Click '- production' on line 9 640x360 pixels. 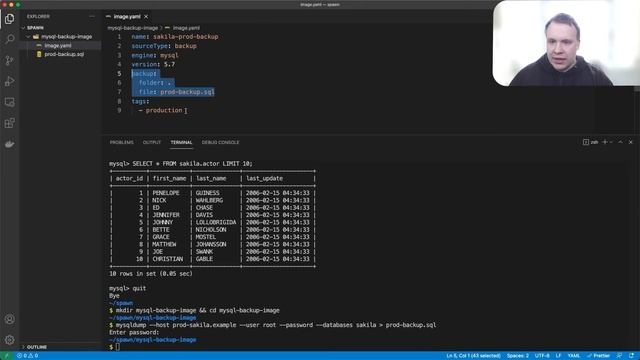click(x=160, y=110)
